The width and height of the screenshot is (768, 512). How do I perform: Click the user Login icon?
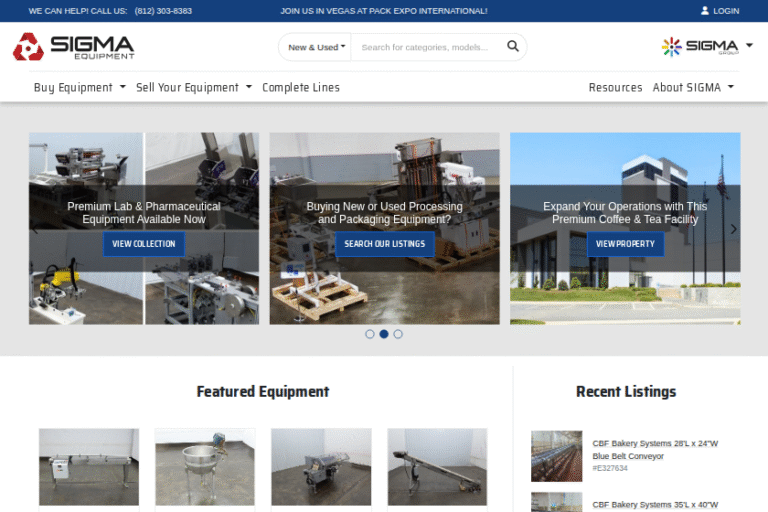[705, 11]
